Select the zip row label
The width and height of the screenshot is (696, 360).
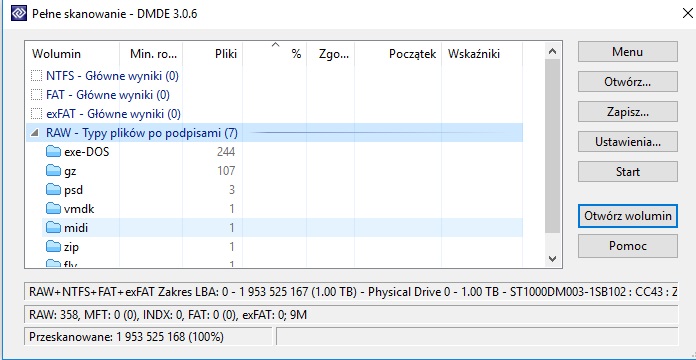(x=71, y=247)
